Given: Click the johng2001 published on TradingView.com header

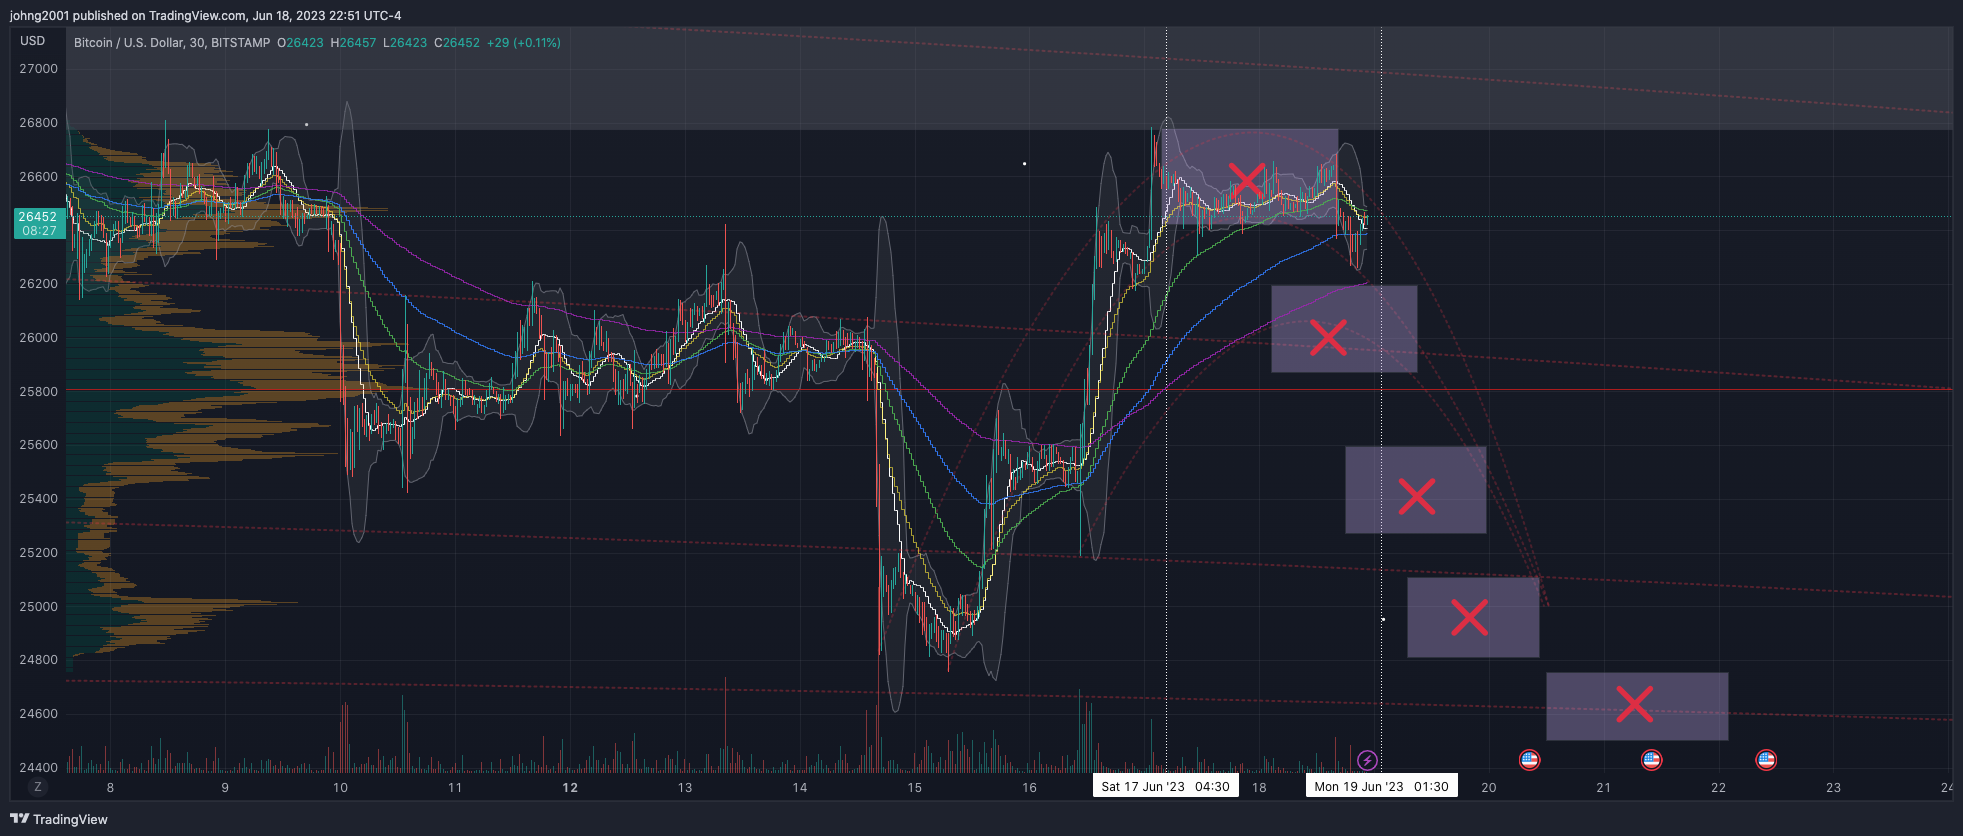Looking at the screenshot, I should tap(205, 15).
